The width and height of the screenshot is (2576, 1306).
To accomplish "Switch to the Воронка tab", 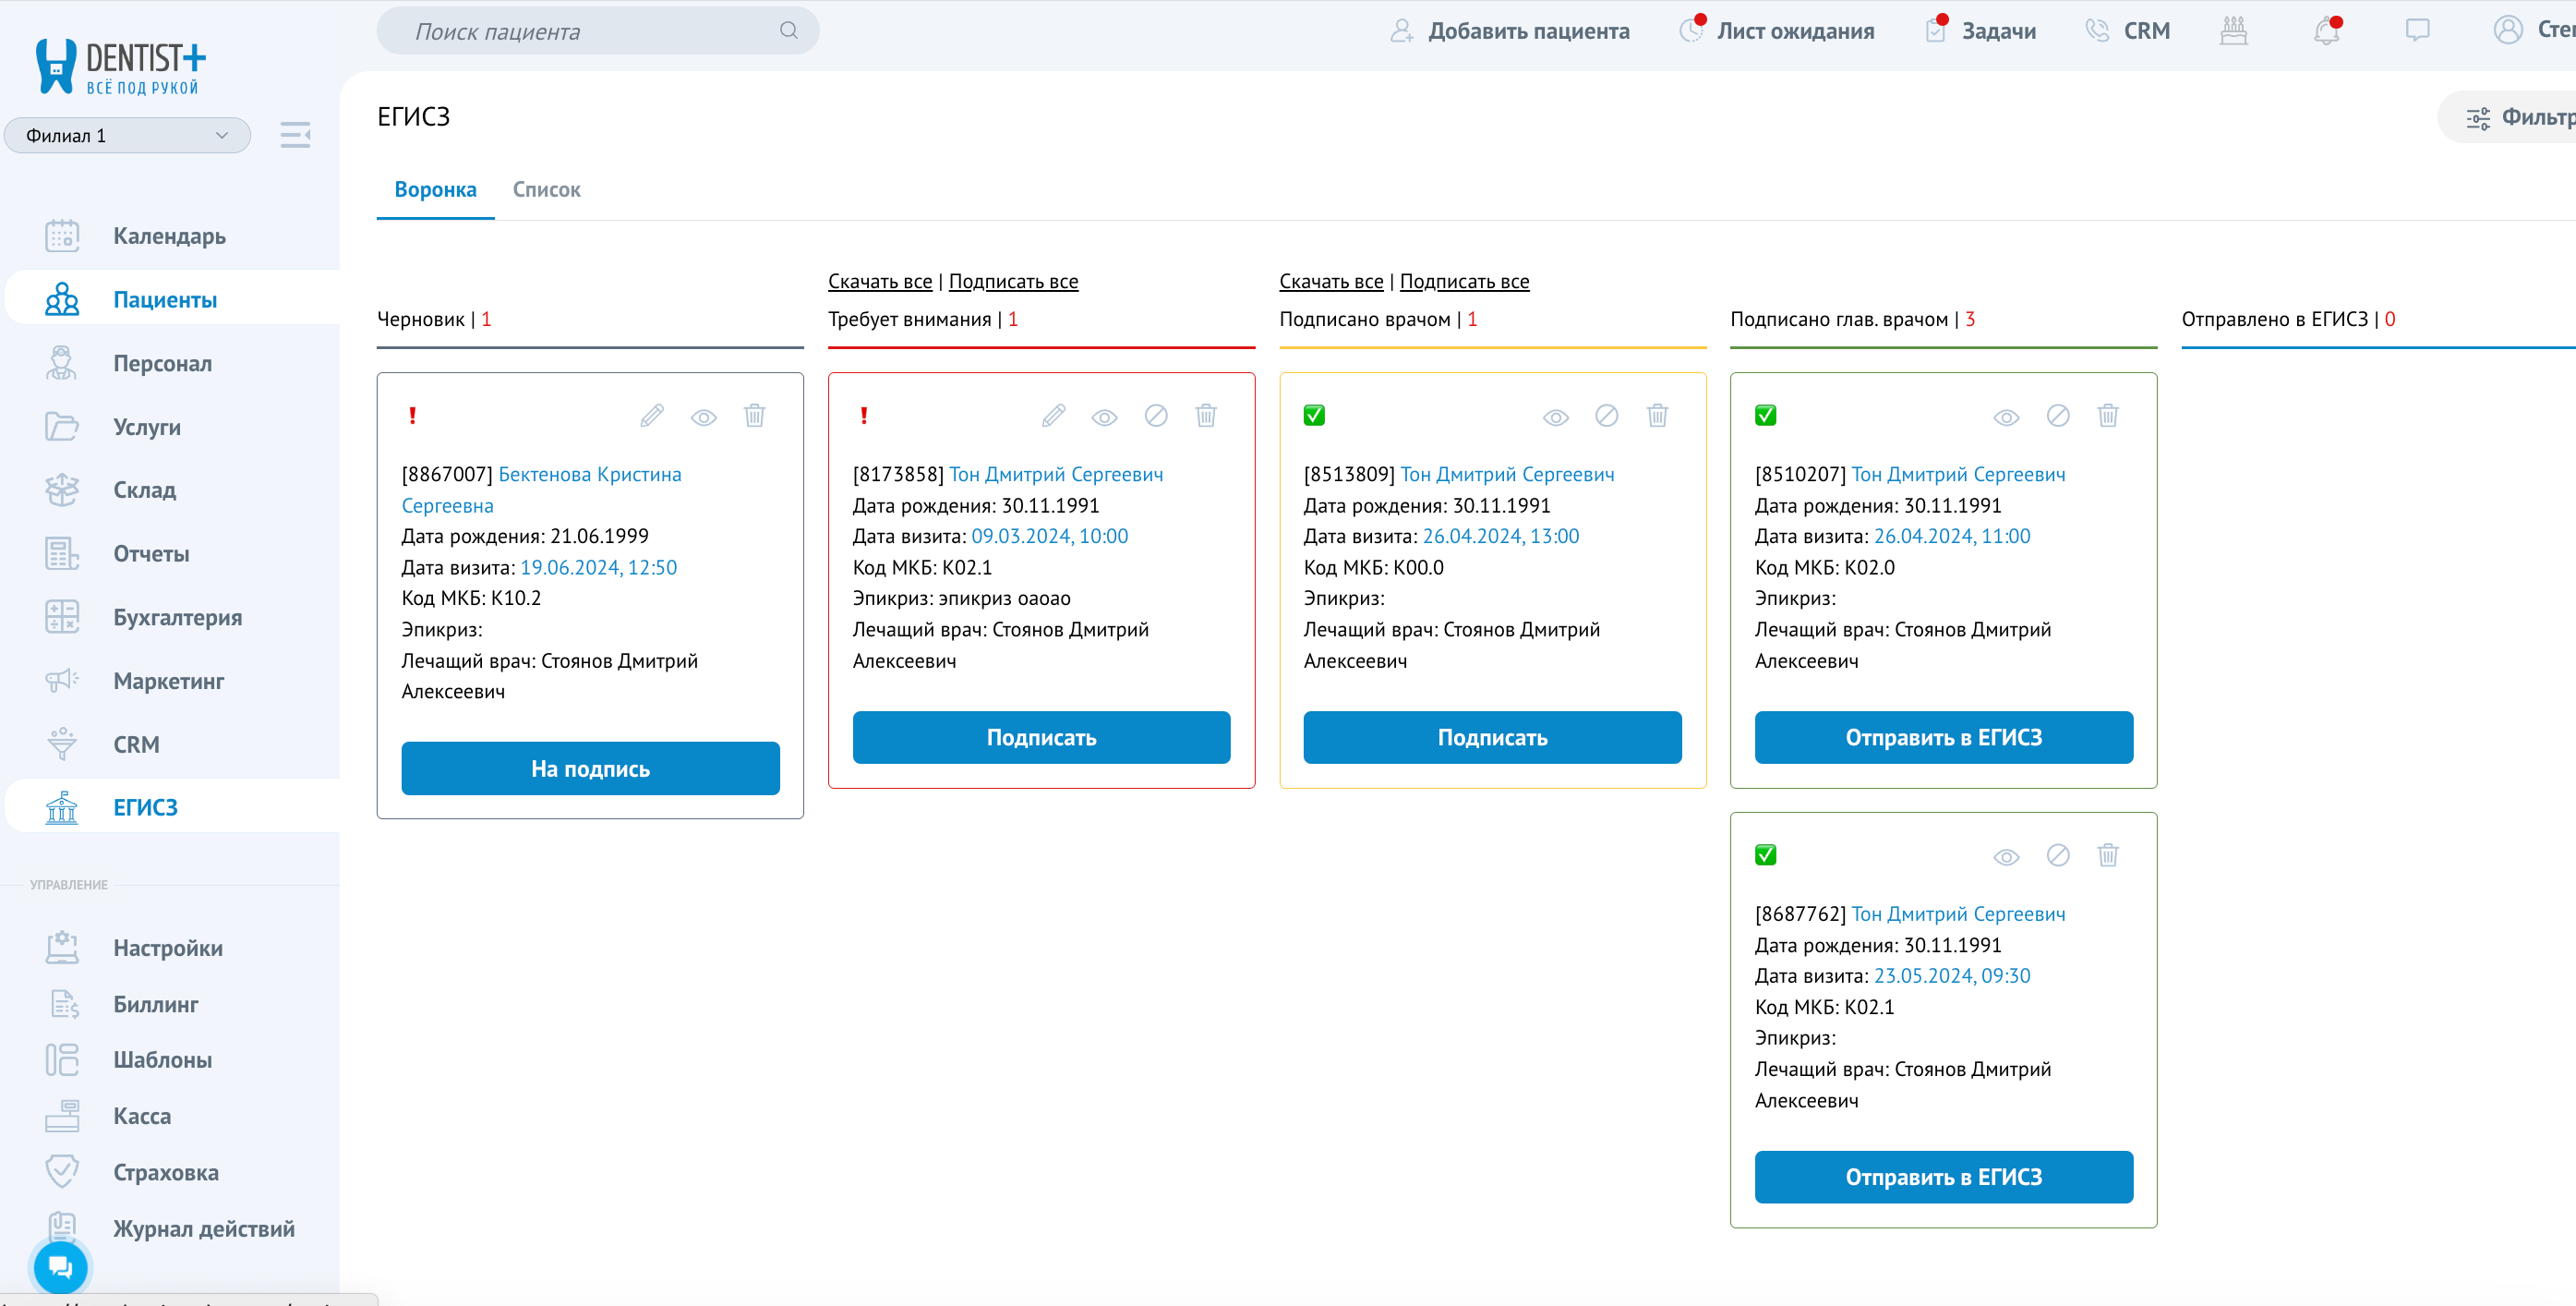I will coord(435,189).
